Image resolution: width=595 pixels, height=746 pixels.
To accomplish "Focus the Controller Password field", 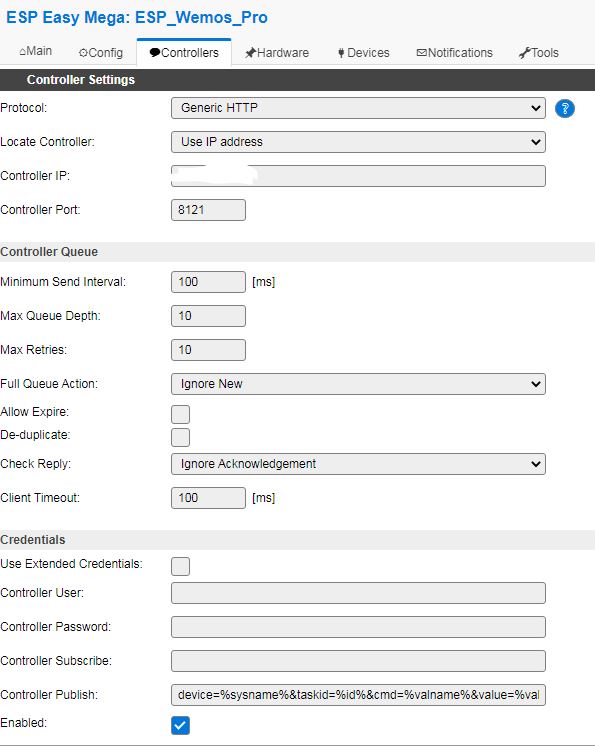I will [x=358, y=627].
